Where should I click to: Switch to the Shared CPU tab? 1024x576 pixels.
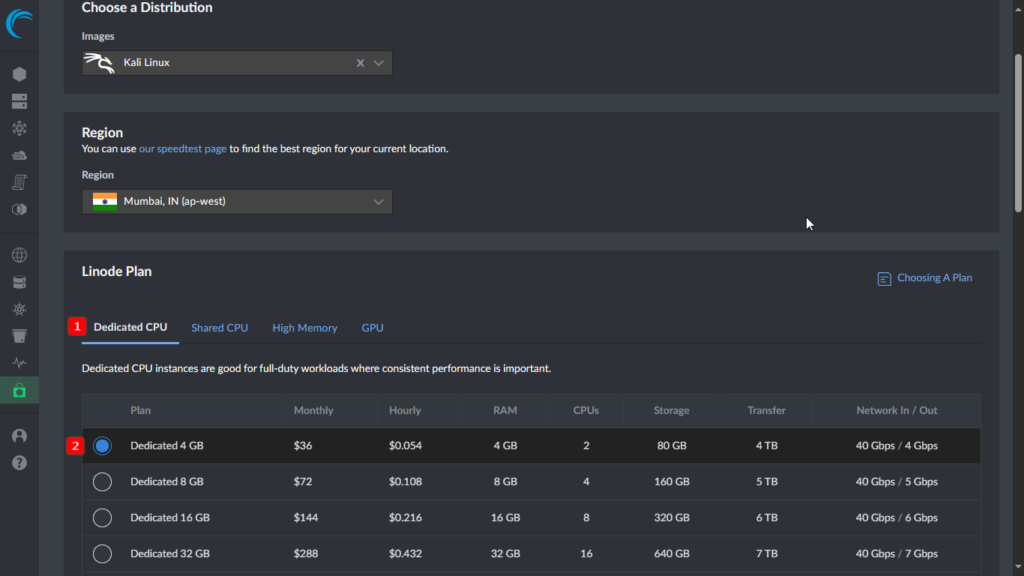coord(219,328)
